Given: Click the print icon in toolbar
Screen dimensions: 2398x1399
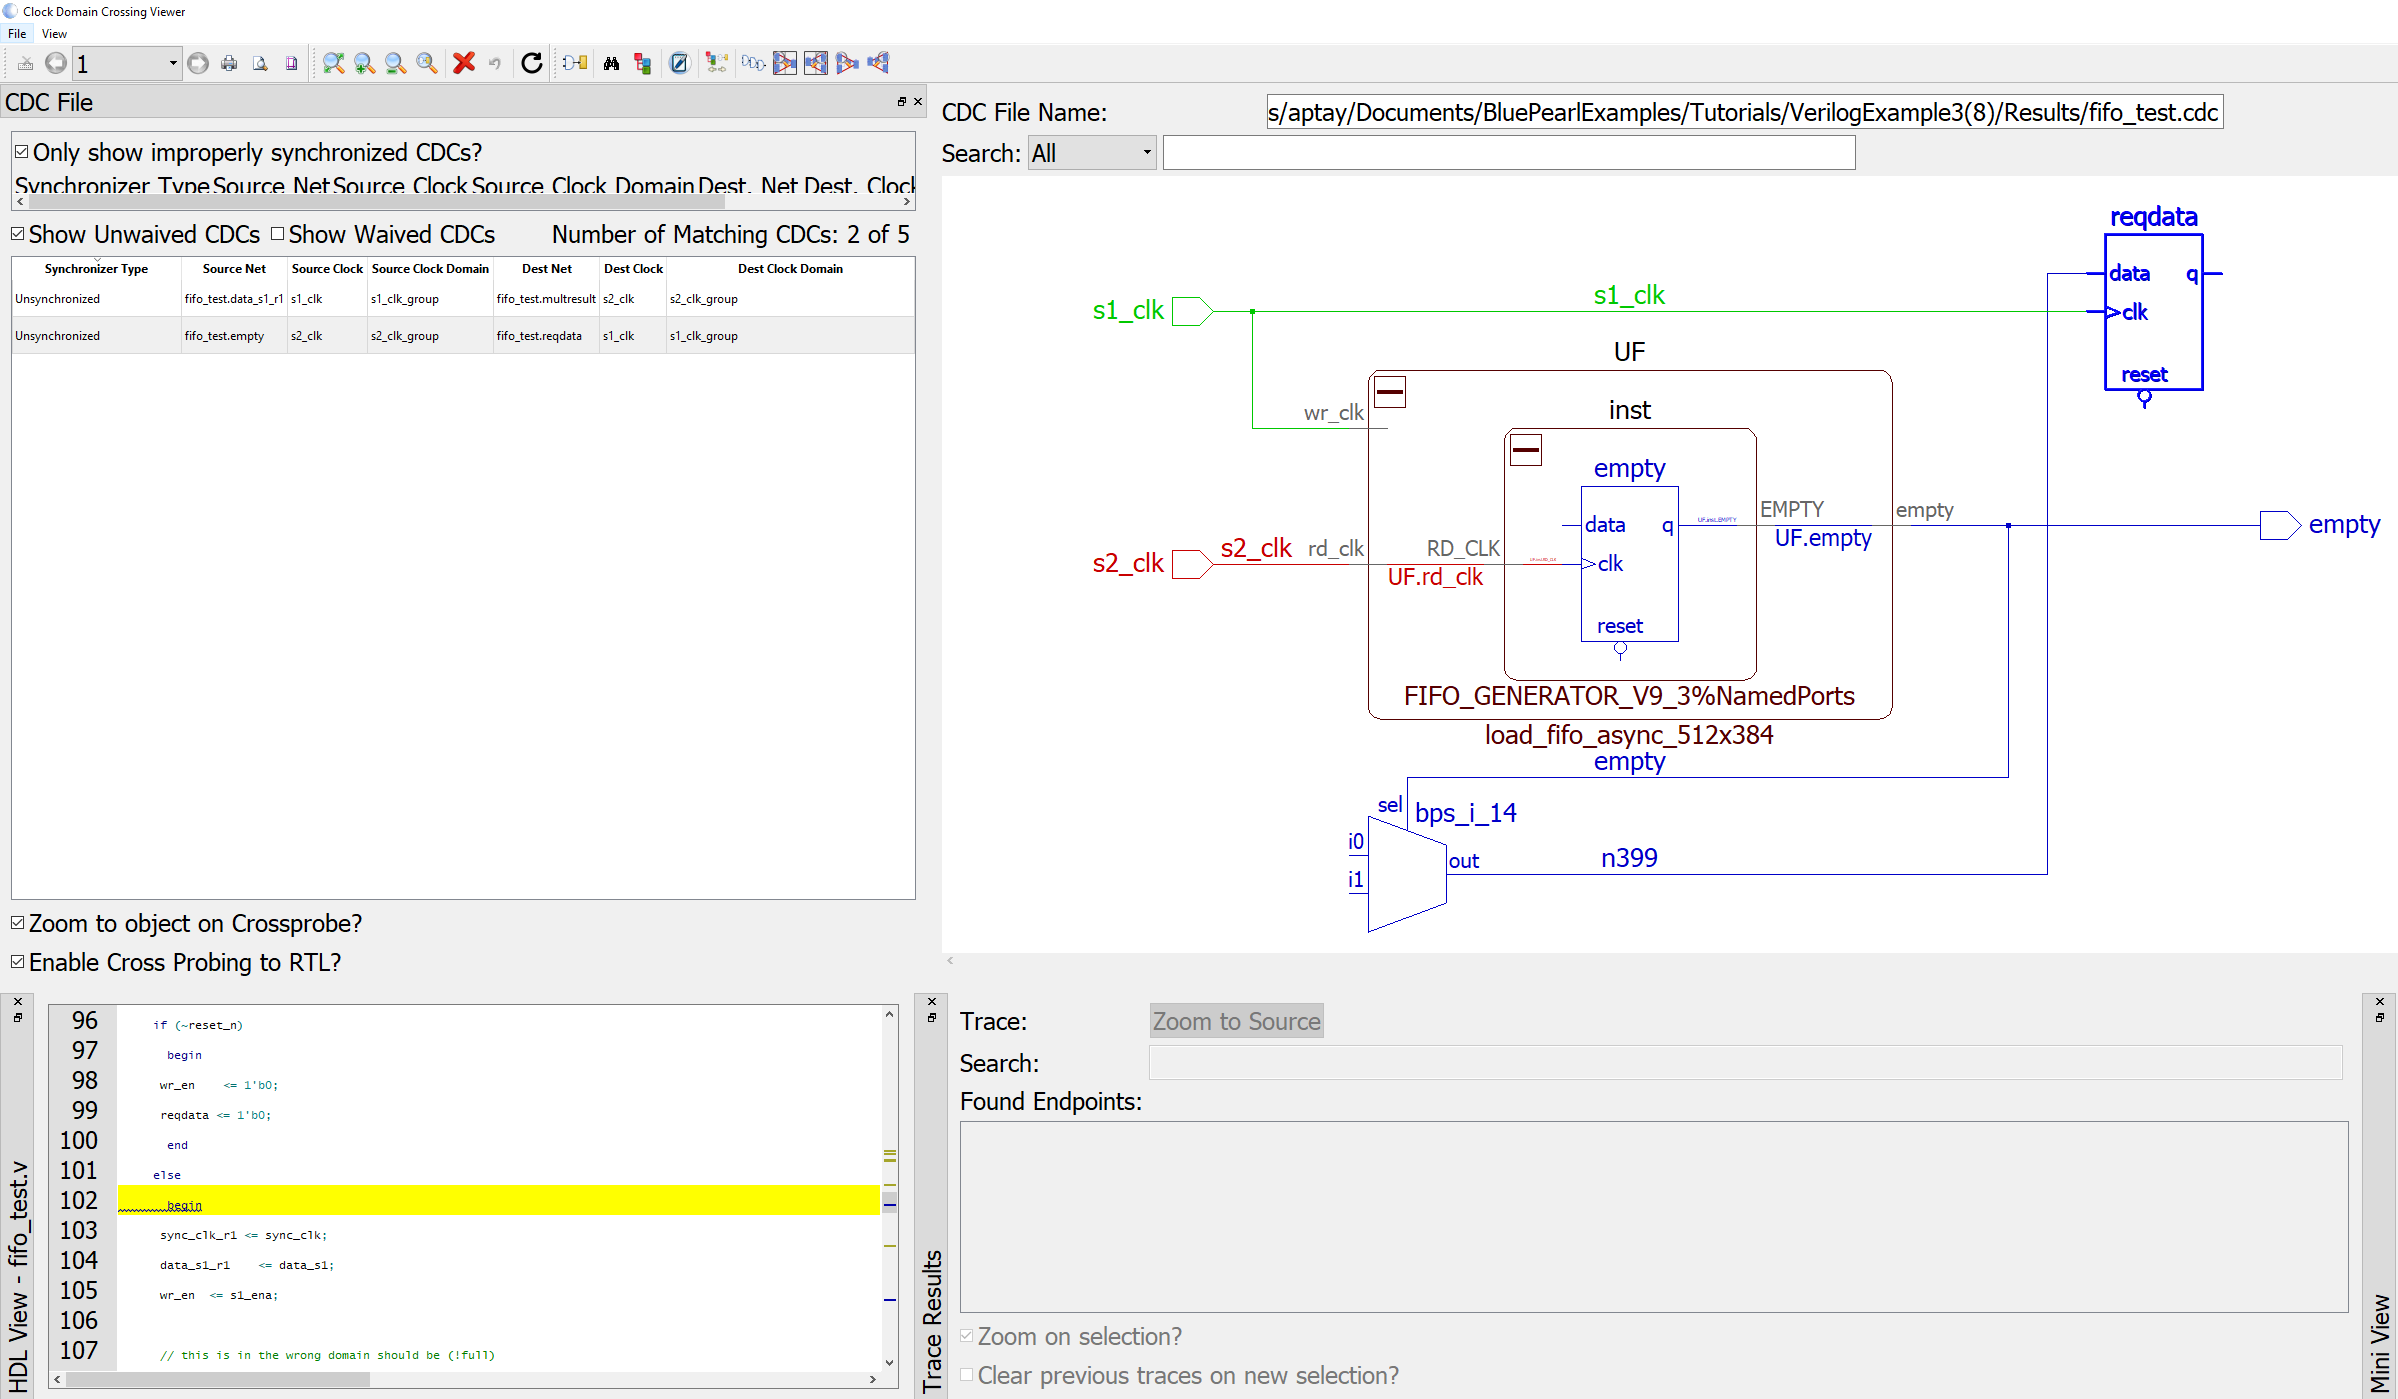Looking at the screenshot, I should tap(228, 62).
